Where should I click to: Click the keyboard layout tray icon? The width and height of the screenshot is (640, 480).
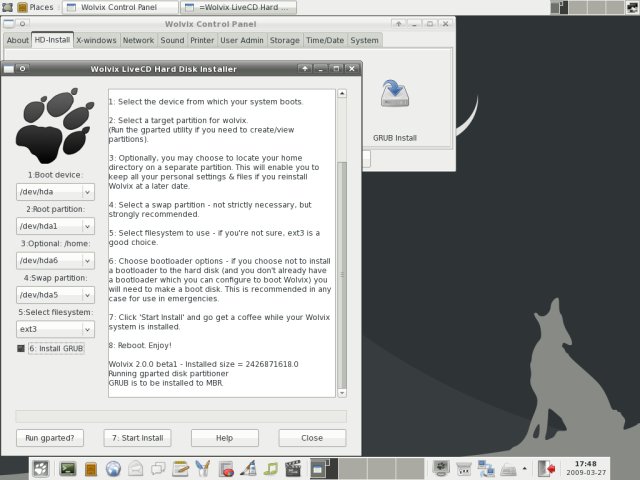click(x=509, y=469)
